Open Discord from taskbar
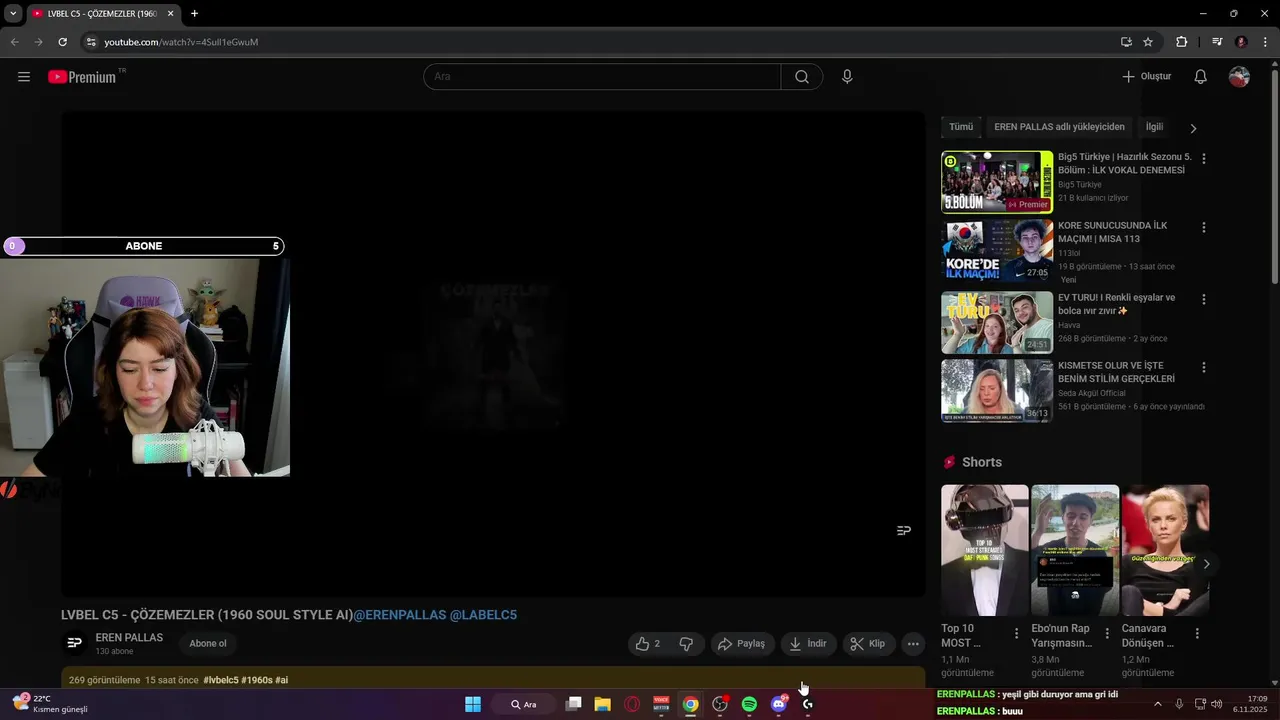The height and width of the screenshot is (720, 1280). pyautogui.click(x=779, y=704)
